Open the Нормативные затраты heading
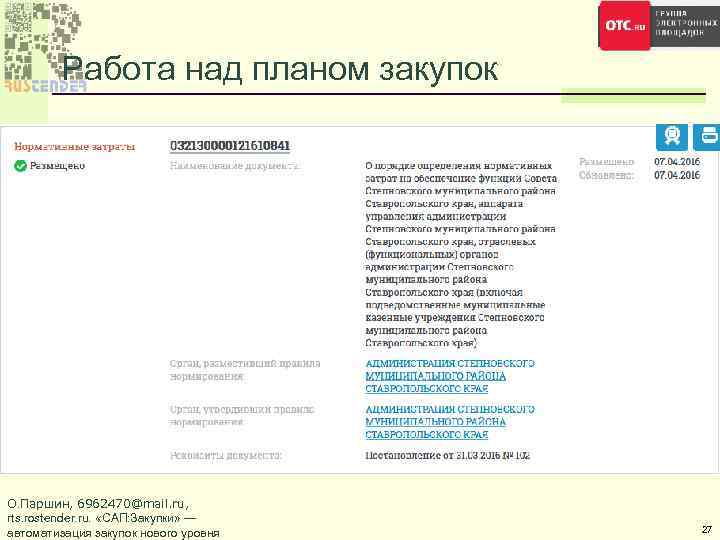 pos(75,147)
